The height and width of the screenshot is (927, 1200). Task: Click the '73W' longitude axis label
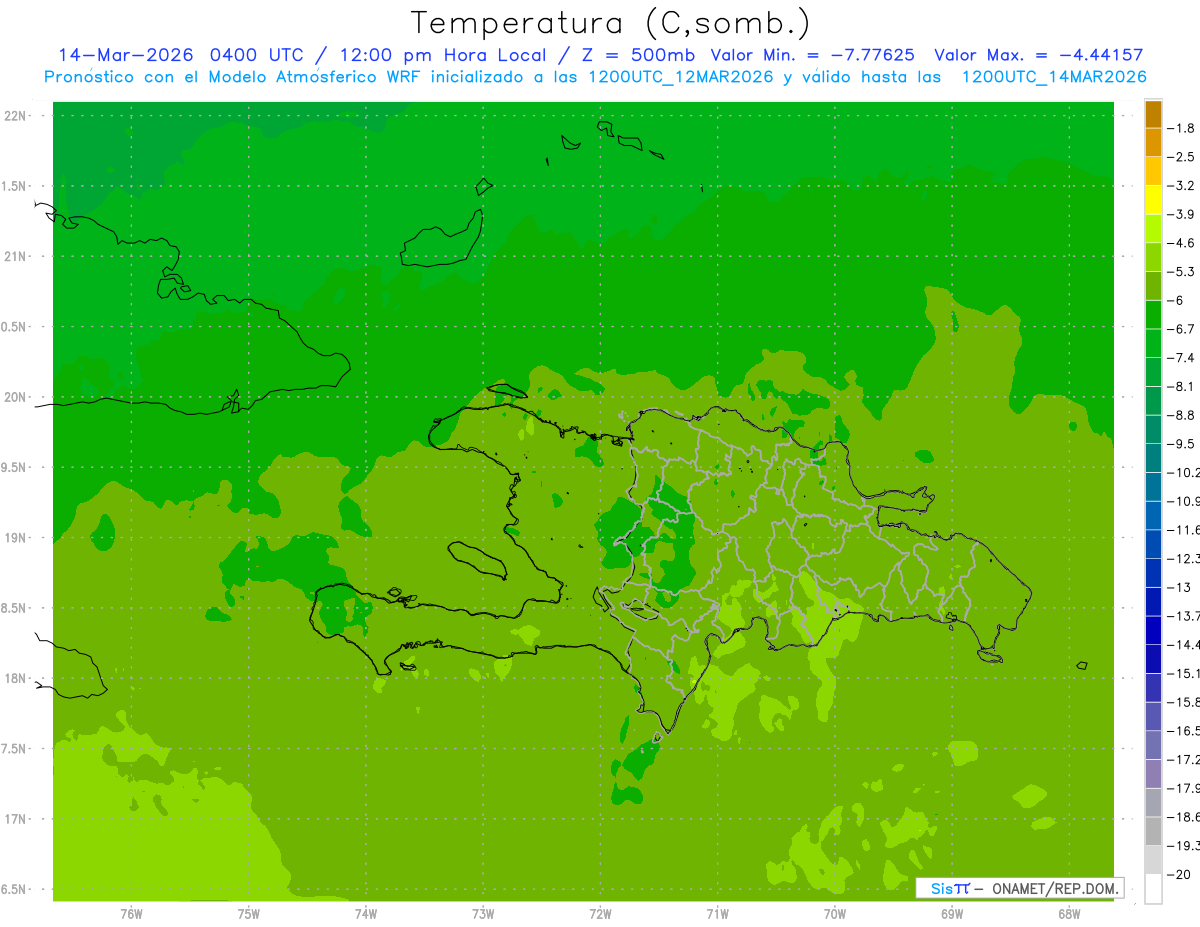(x=483, y=914)
